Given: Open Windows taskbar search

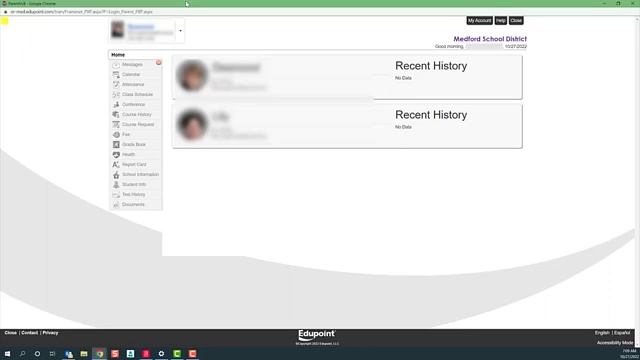Looking at the screenshot, I should click(22, 354).
